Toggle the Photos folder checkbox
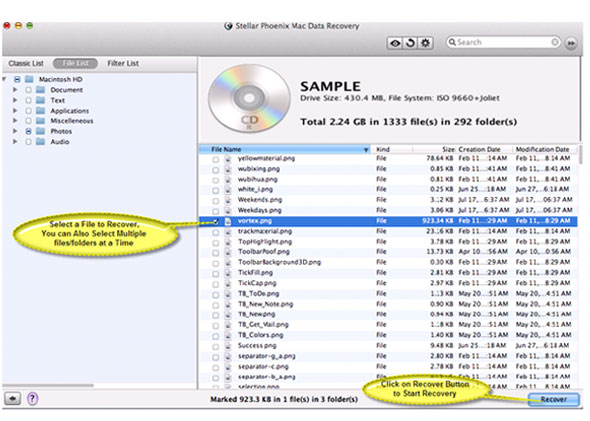Screen dimensions: 590x421 coord(28,131)
